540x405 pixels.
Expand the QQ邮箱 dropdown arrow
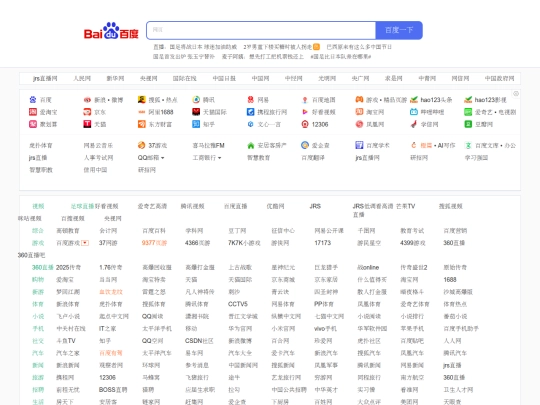[163, 158]
